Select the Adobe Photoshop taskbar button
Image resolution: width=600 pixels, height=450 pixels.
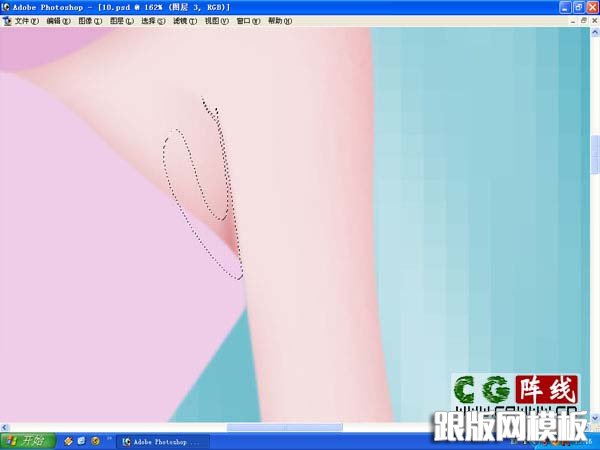tap(163, 440)
